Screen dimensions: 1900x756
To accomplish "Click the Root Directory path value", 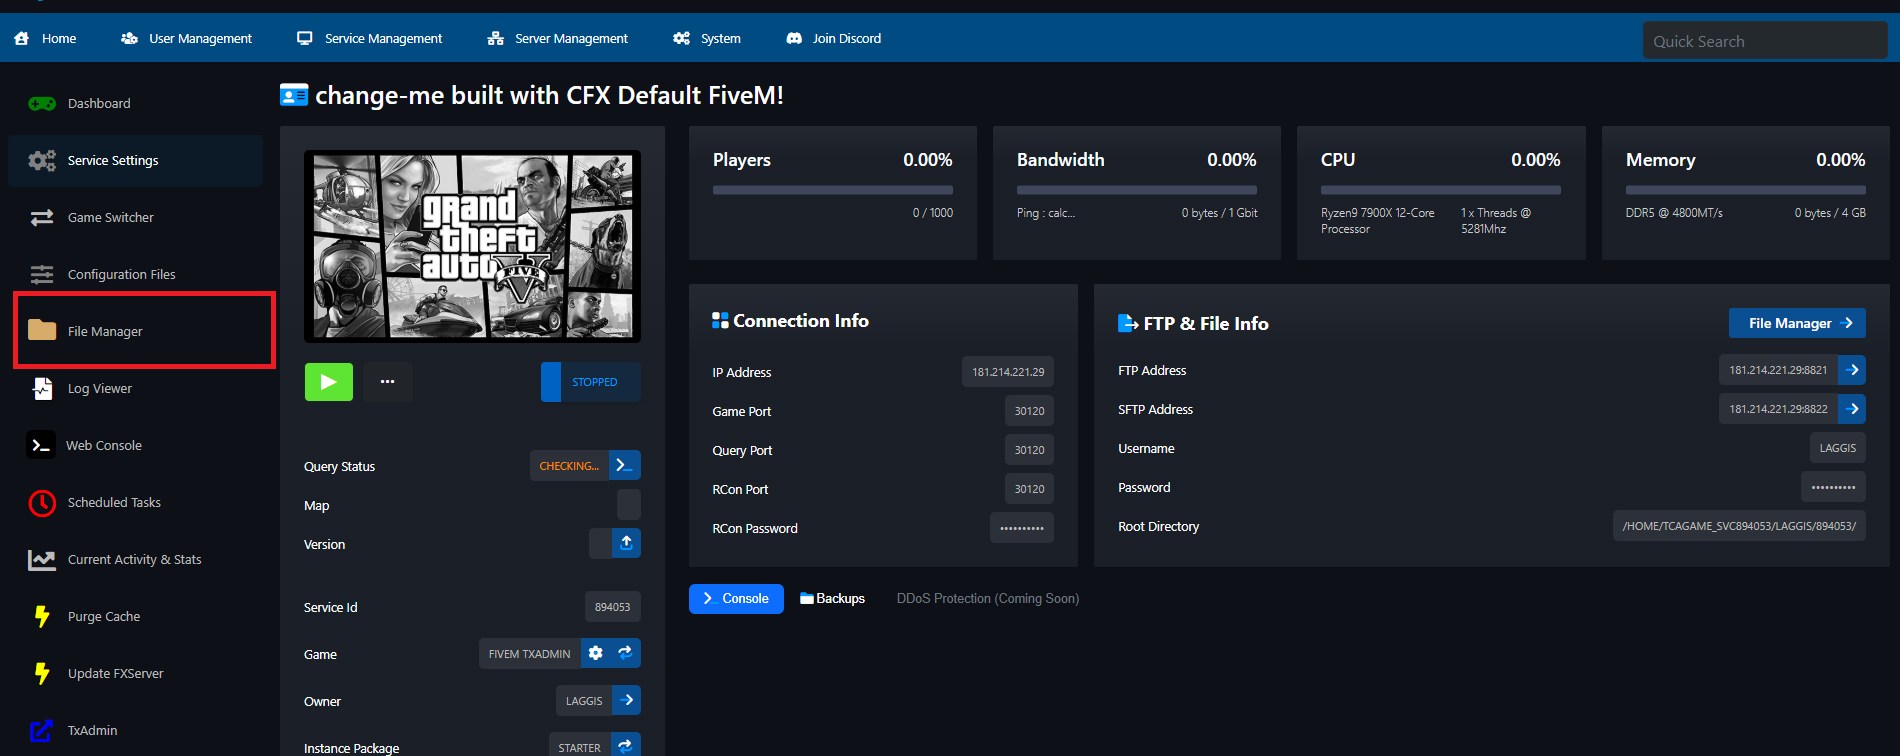I will (1739, 526).
